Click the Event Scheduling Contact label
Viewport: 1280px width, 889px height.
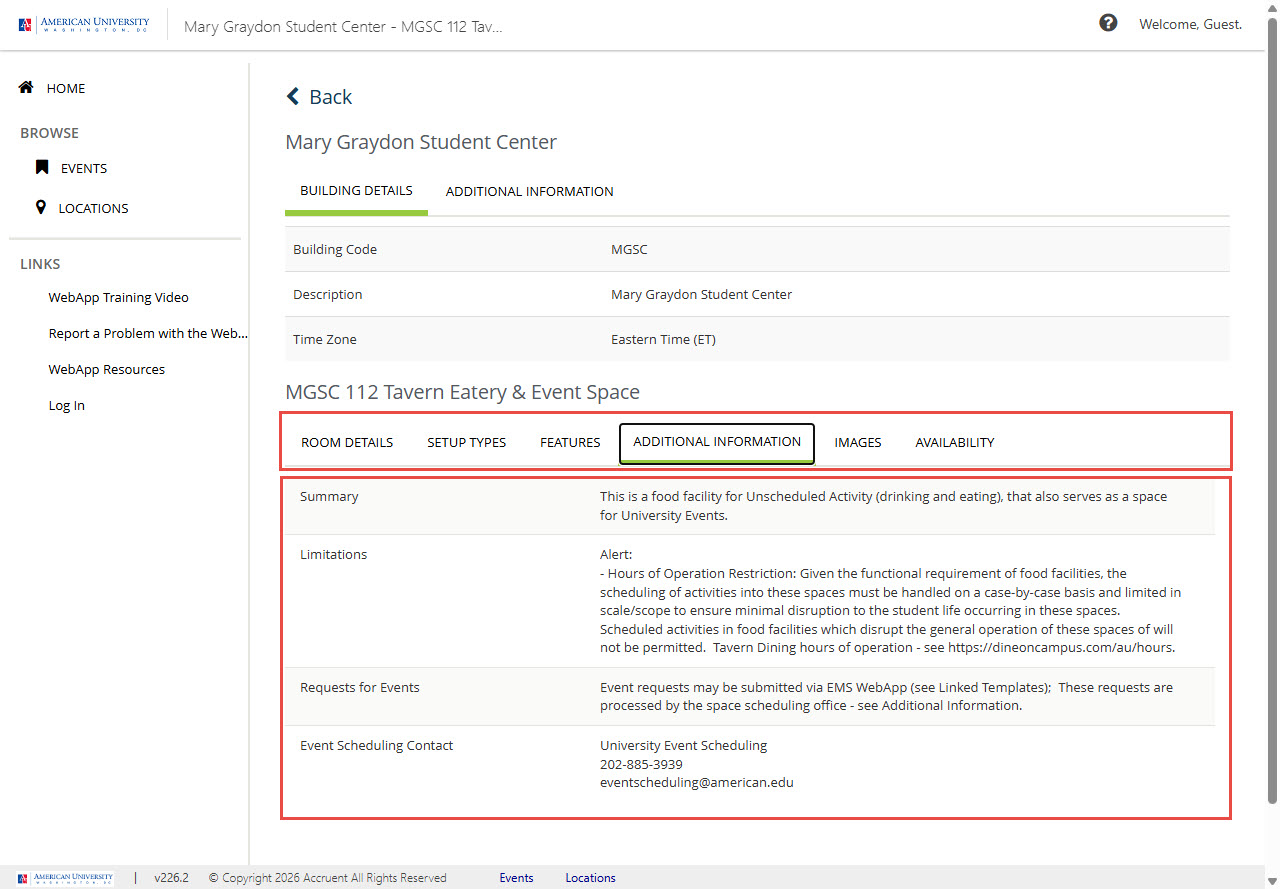coord(377,745)
